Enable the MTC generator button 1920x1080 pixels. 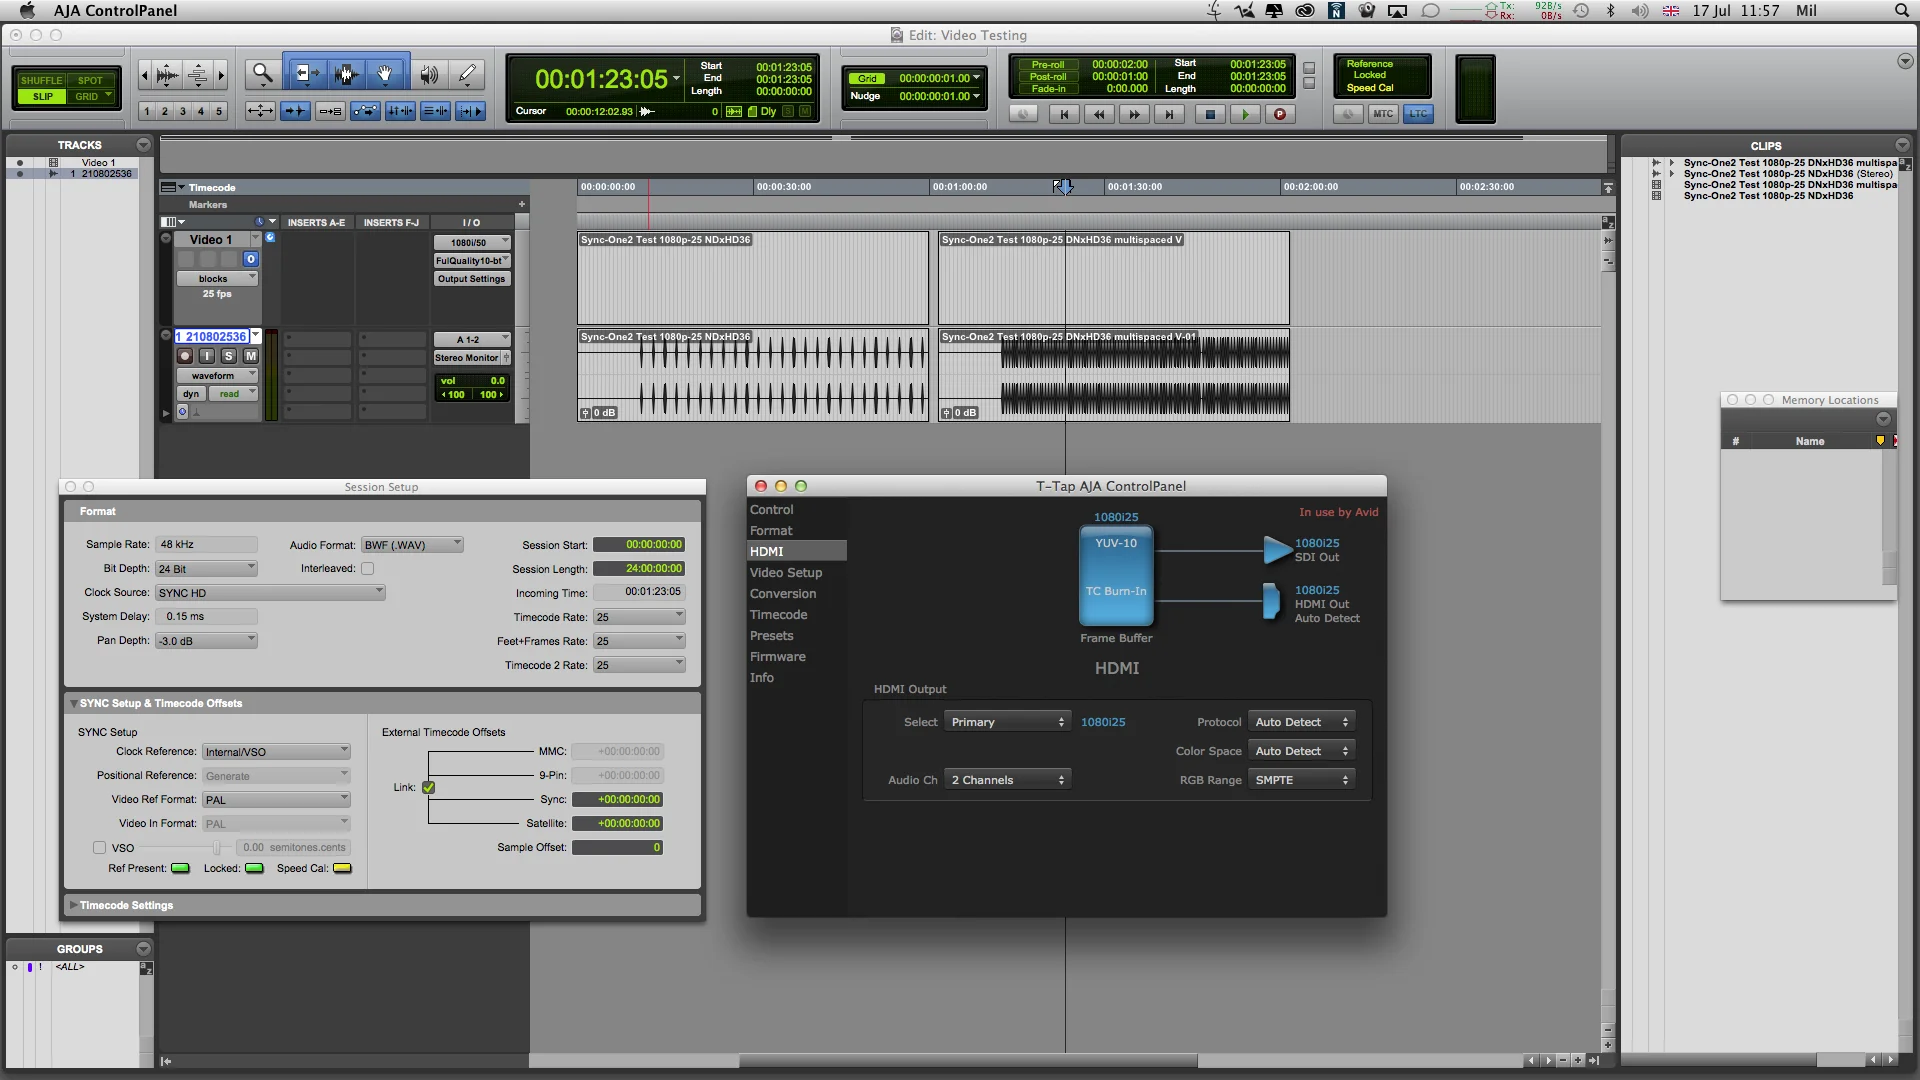[x=1383, y=114]
